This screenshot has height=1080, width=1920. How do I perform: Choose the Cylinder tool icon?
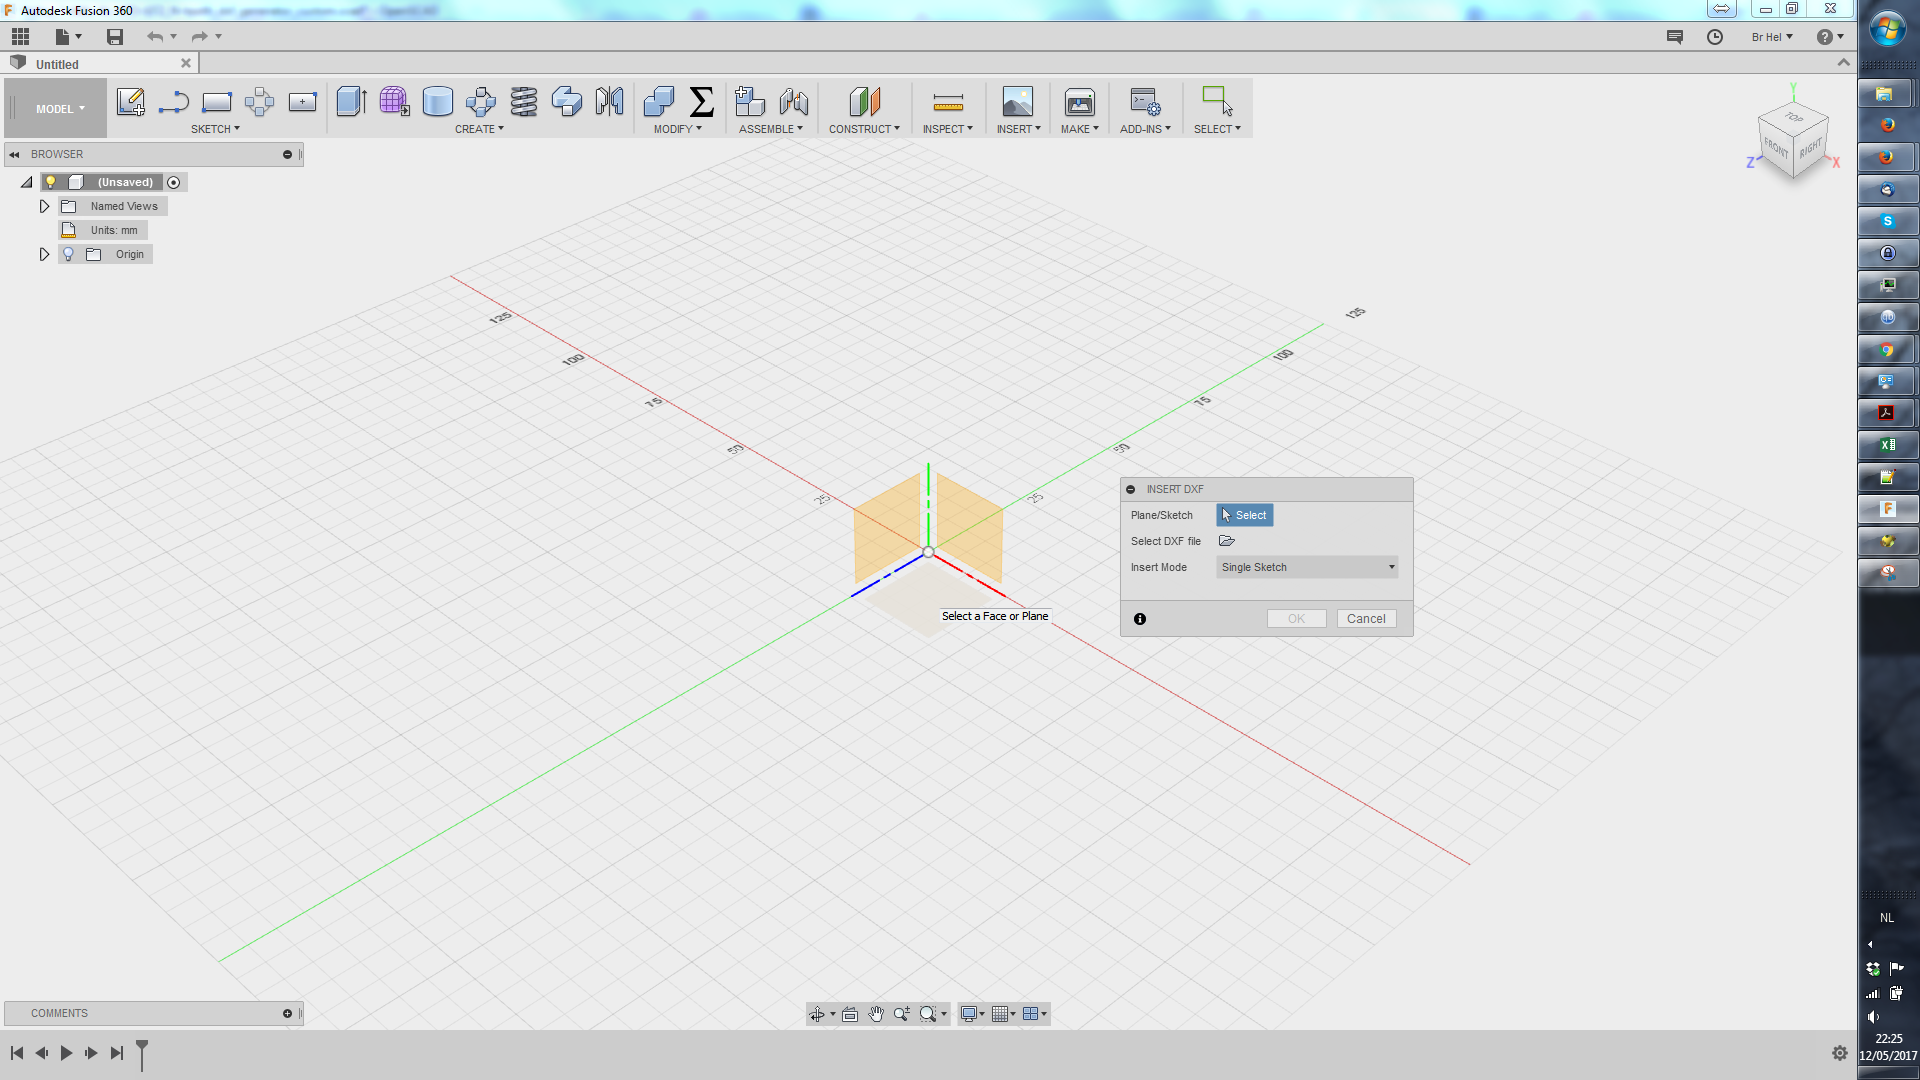click(x=437, y=101)
